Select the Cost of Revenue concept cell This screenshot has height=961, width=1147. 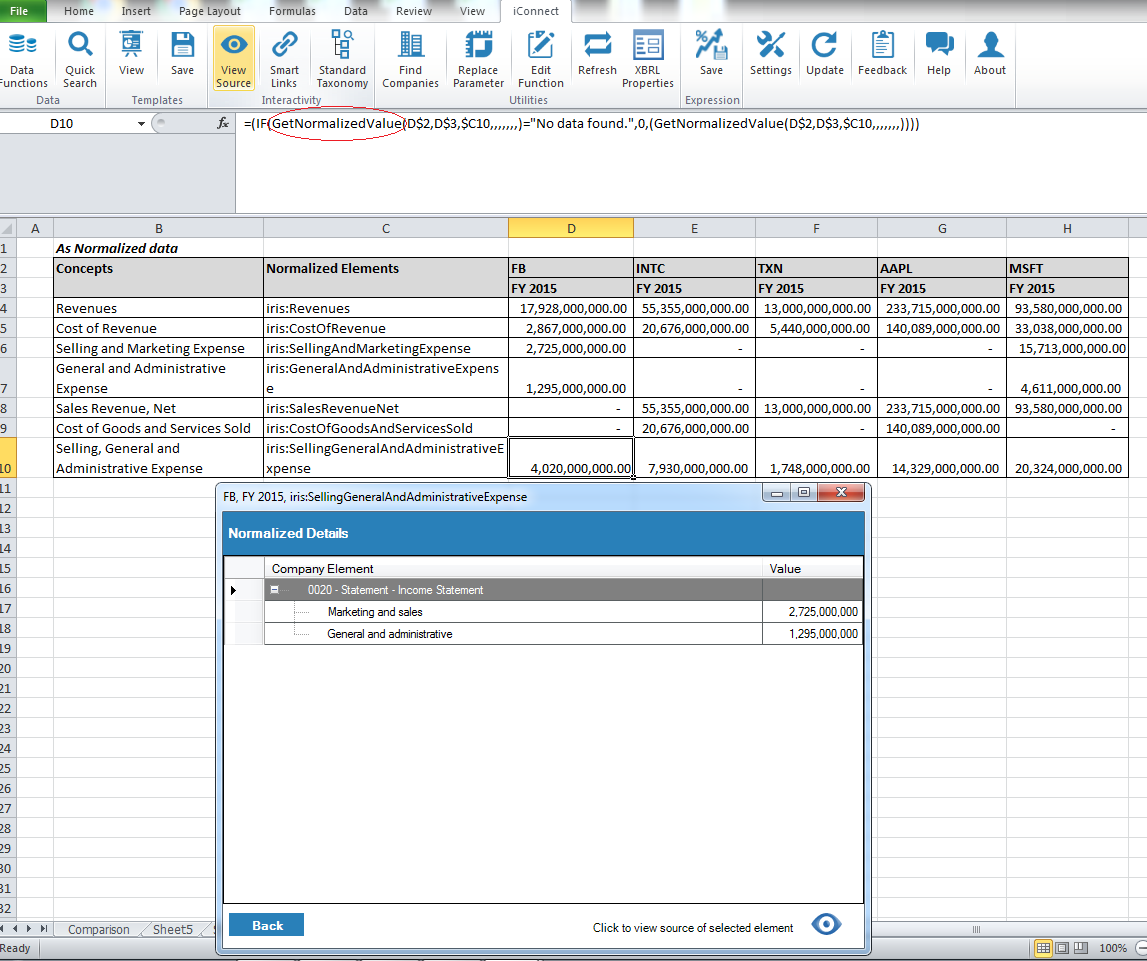click(x=158, y=328)
